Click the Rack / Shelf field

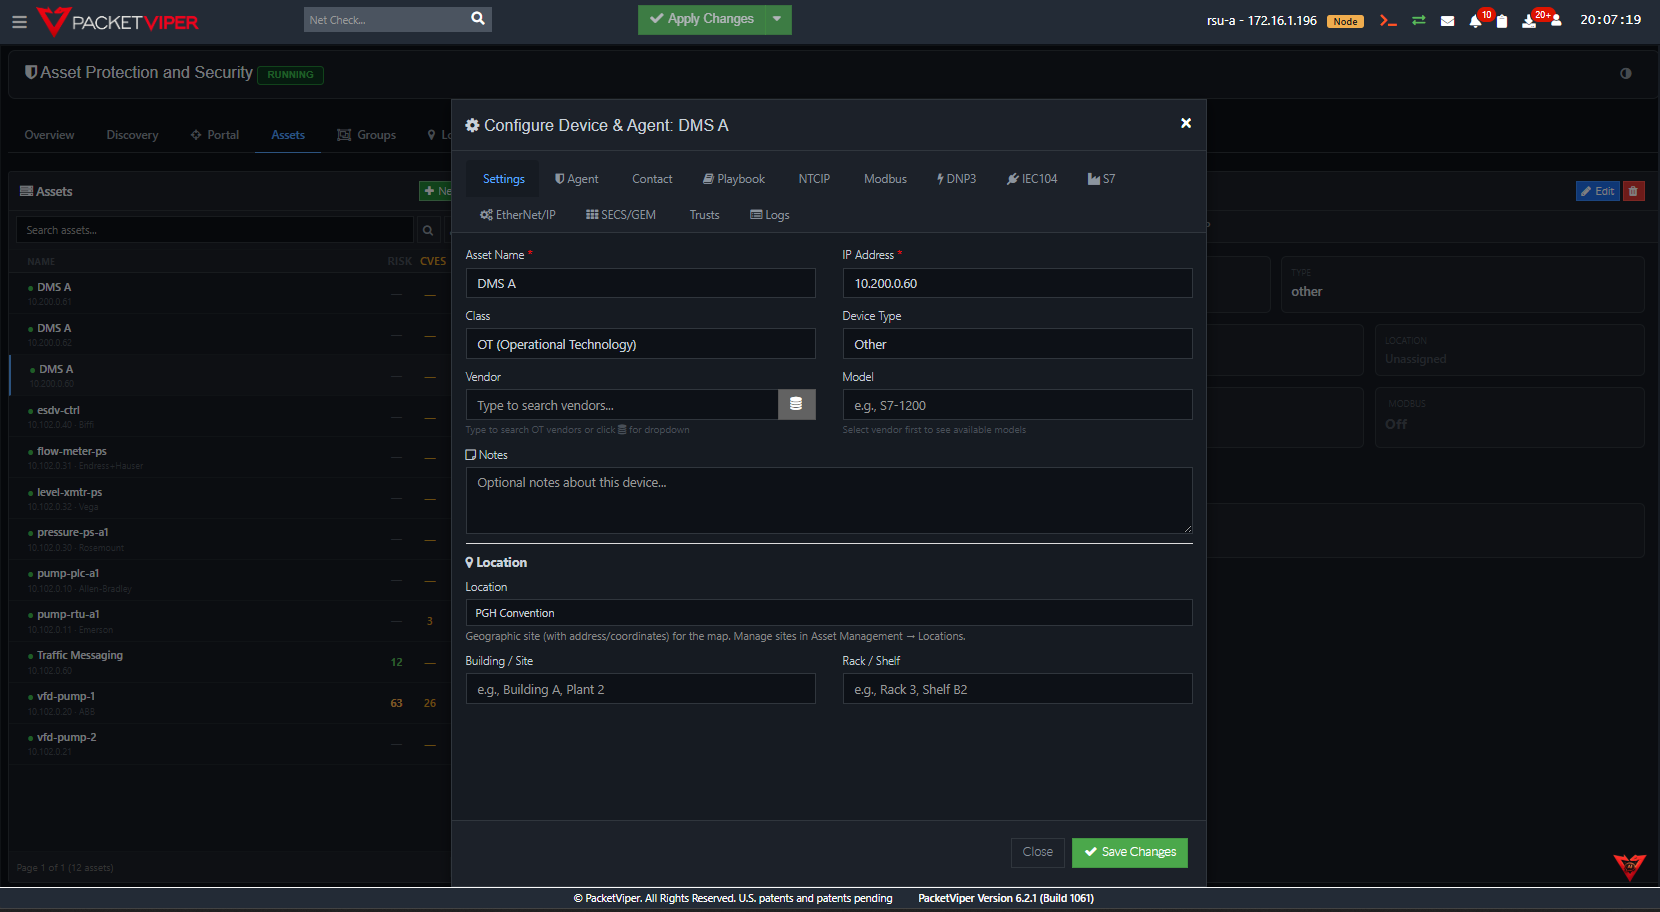[1017, 689]
